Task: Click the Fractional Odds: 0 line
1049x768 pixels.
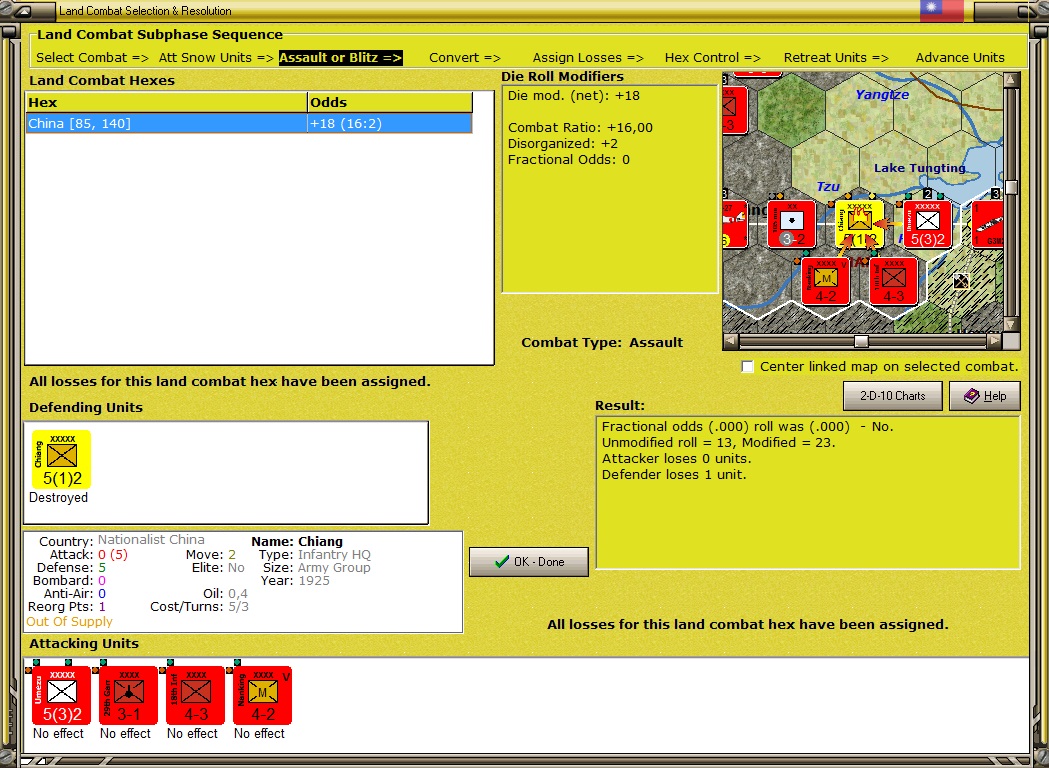Action: [568, 160]
